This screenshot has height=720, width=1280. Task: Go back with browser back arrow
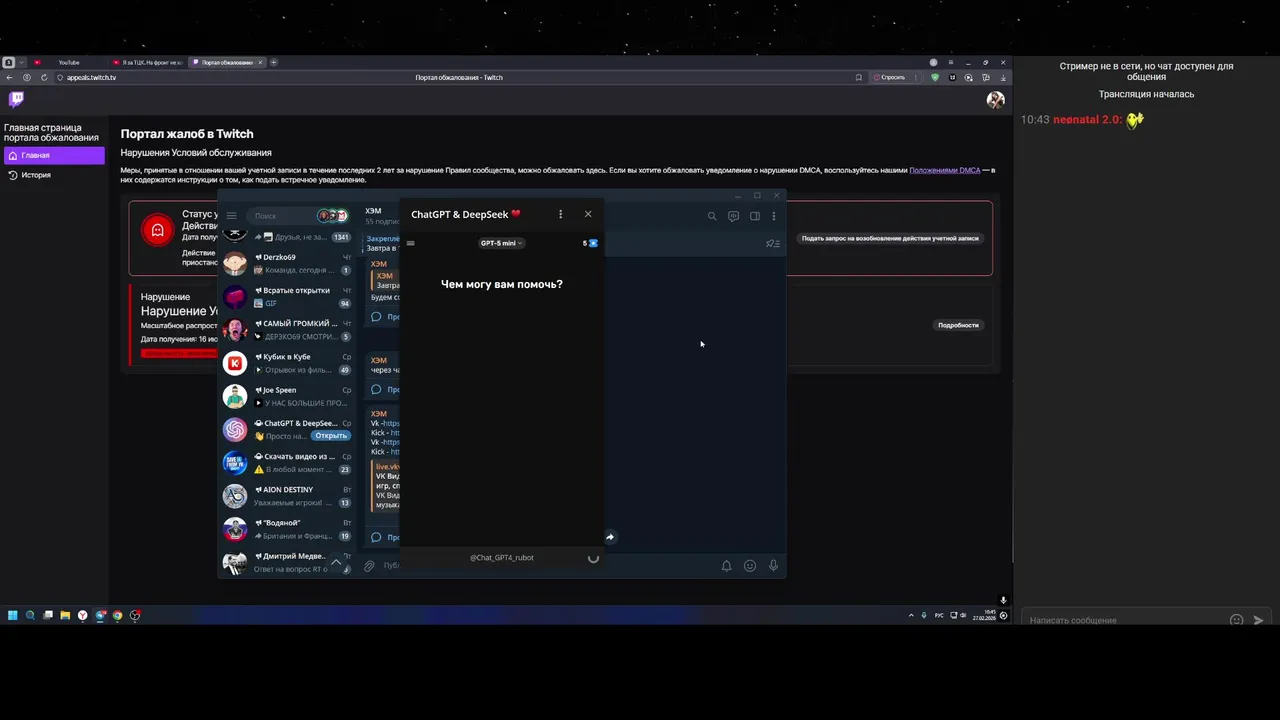pos(9,77)
